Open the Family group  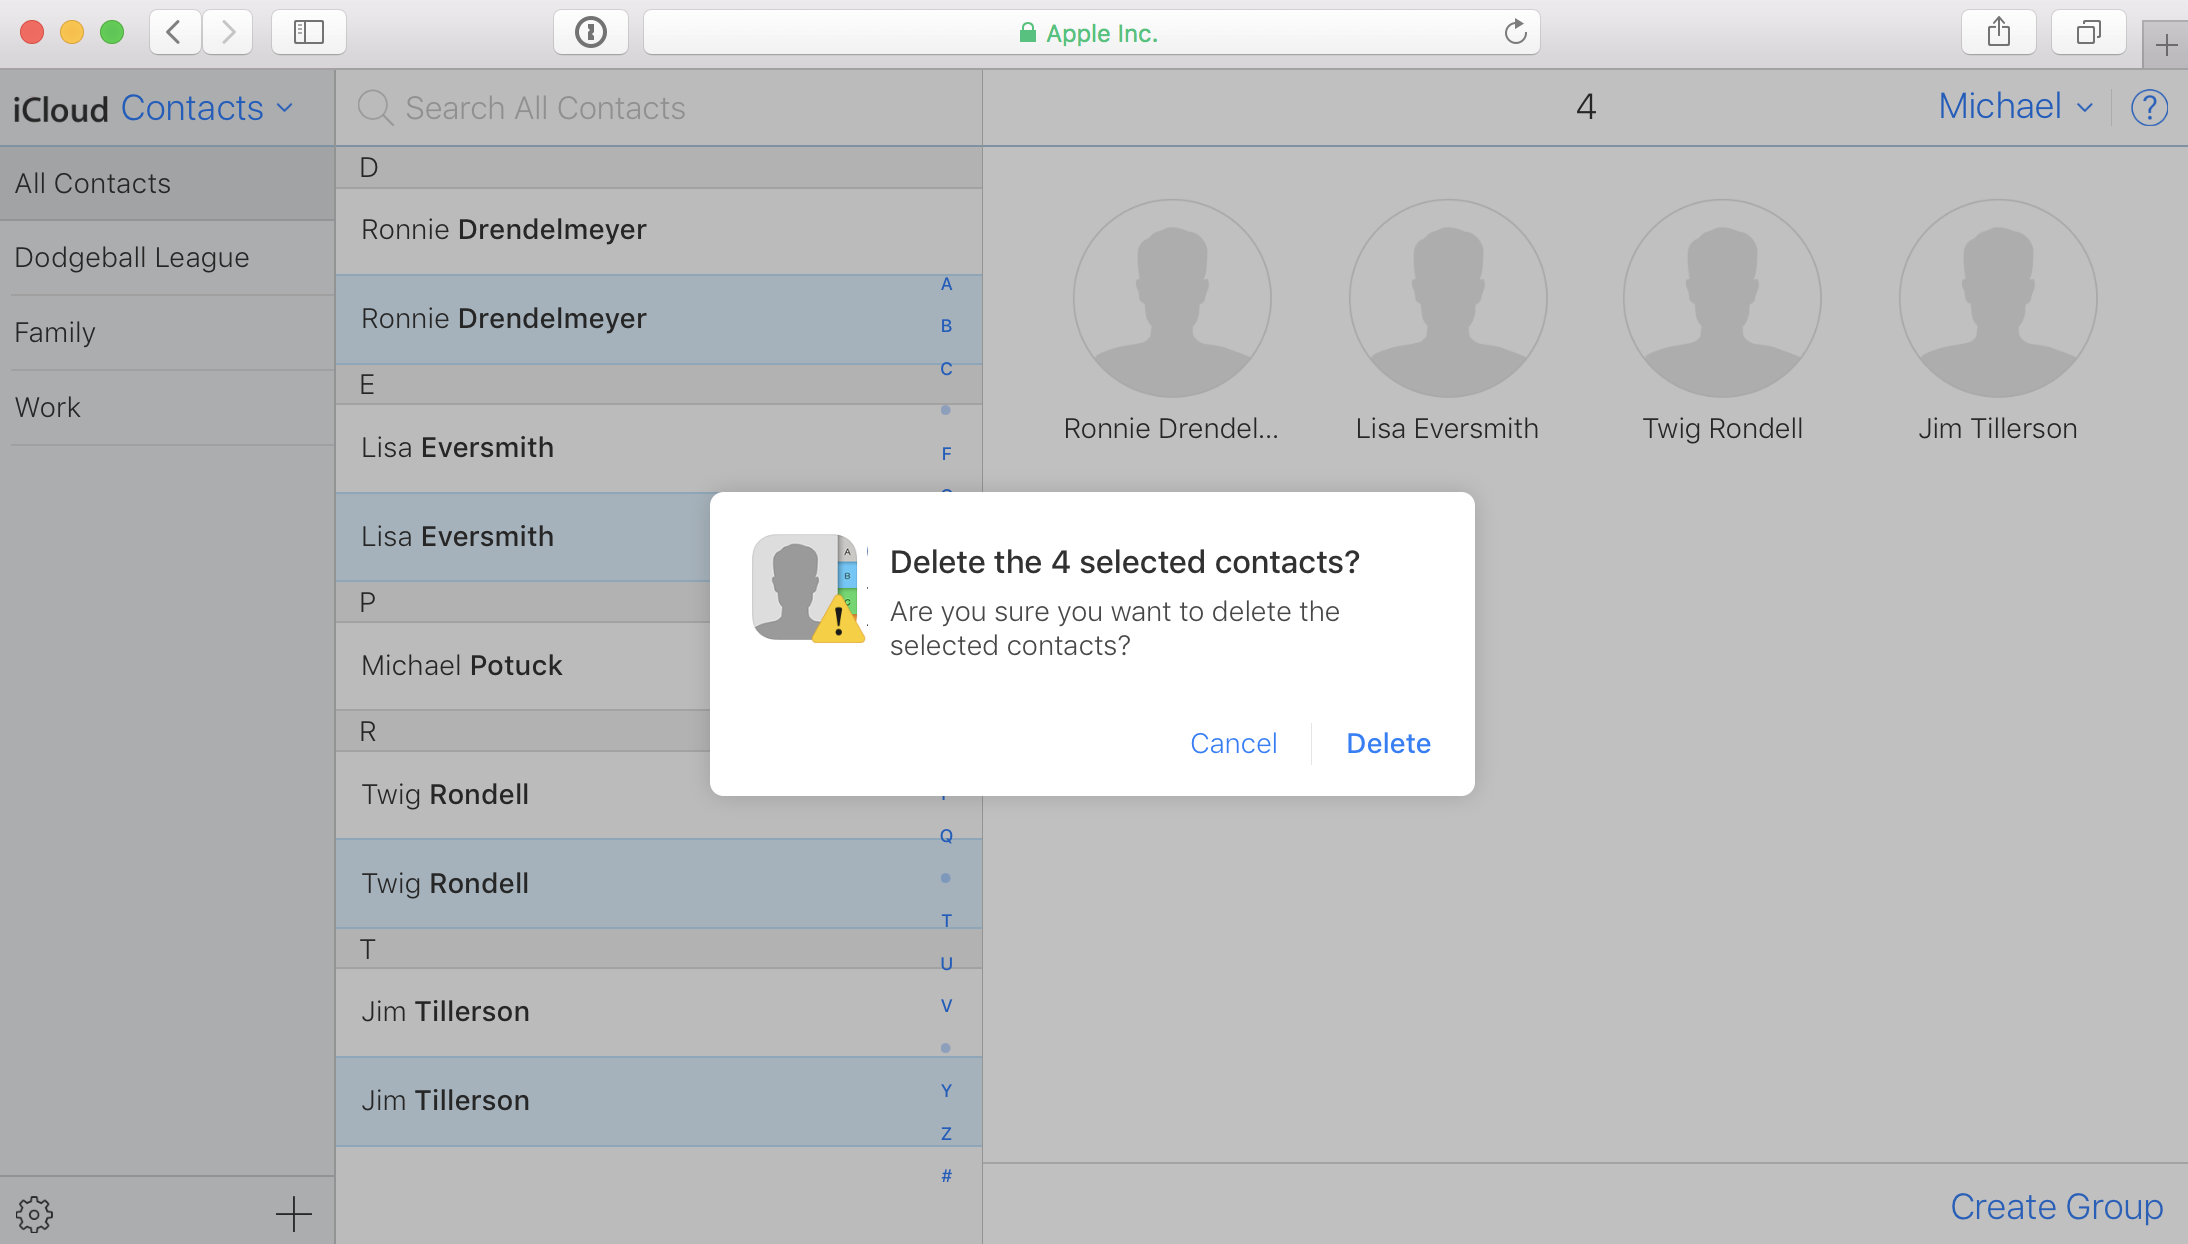point(167,333)
